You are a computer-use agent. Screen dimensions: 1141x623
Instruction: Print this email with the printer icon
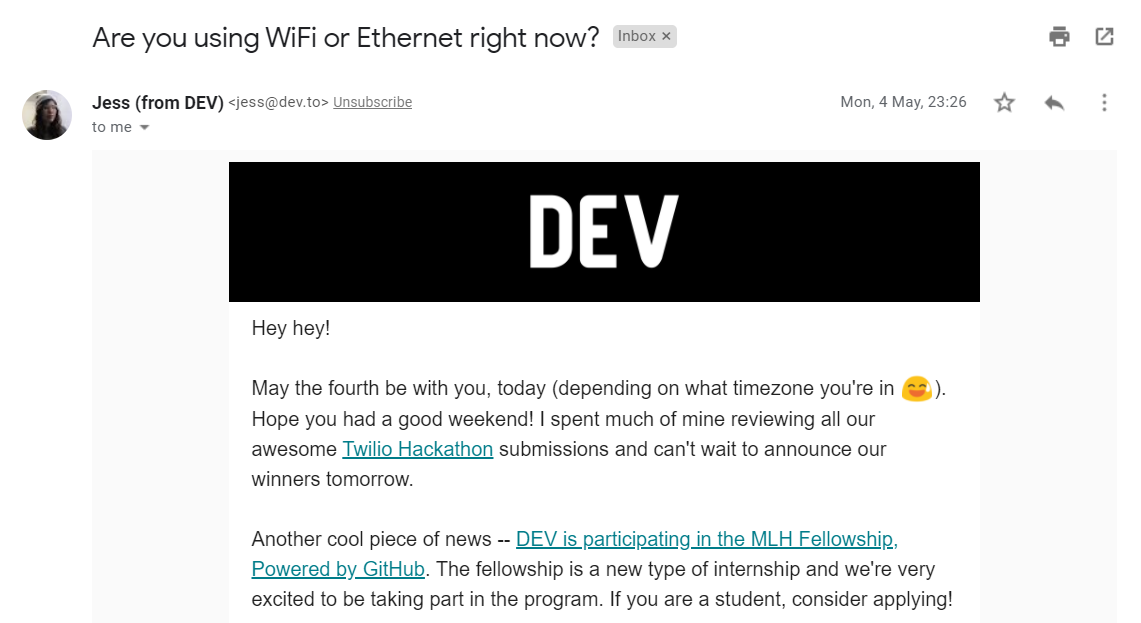(1059, 36)
